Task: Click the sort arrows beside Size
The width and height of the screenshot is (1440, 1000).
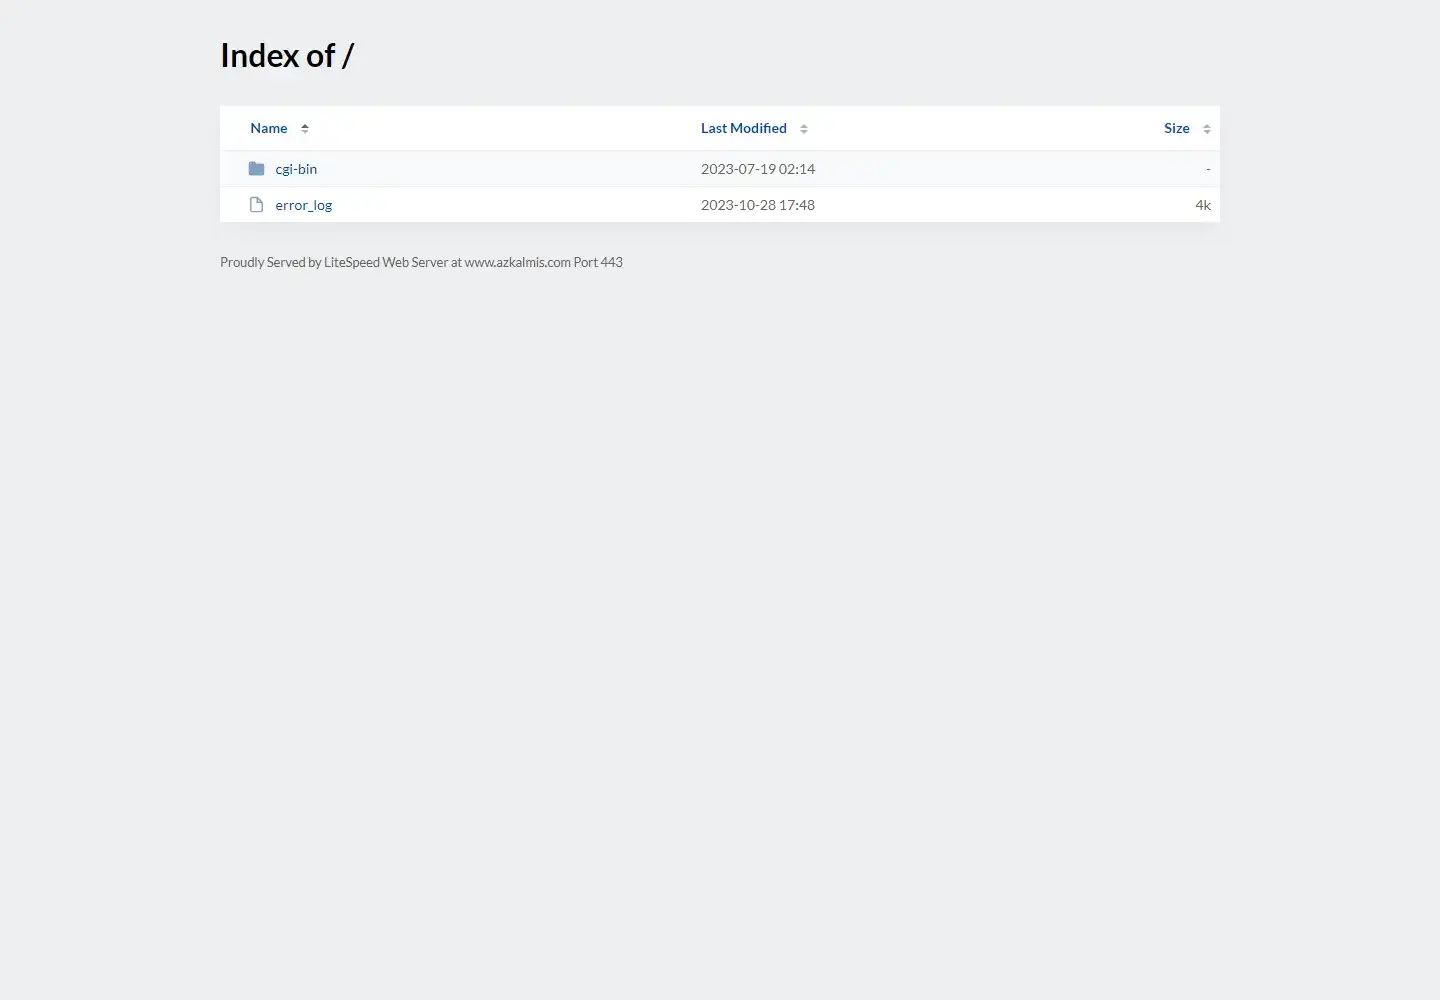Action: pyautogui.click(x=1207, y=129)
